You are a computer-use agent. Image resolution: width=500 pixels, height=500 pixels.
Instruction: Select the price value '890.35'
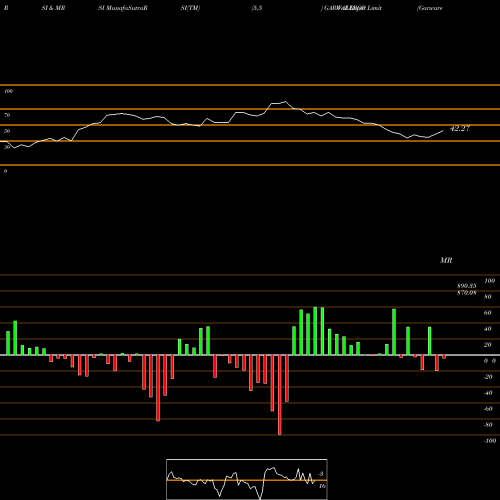click(467, 286)
